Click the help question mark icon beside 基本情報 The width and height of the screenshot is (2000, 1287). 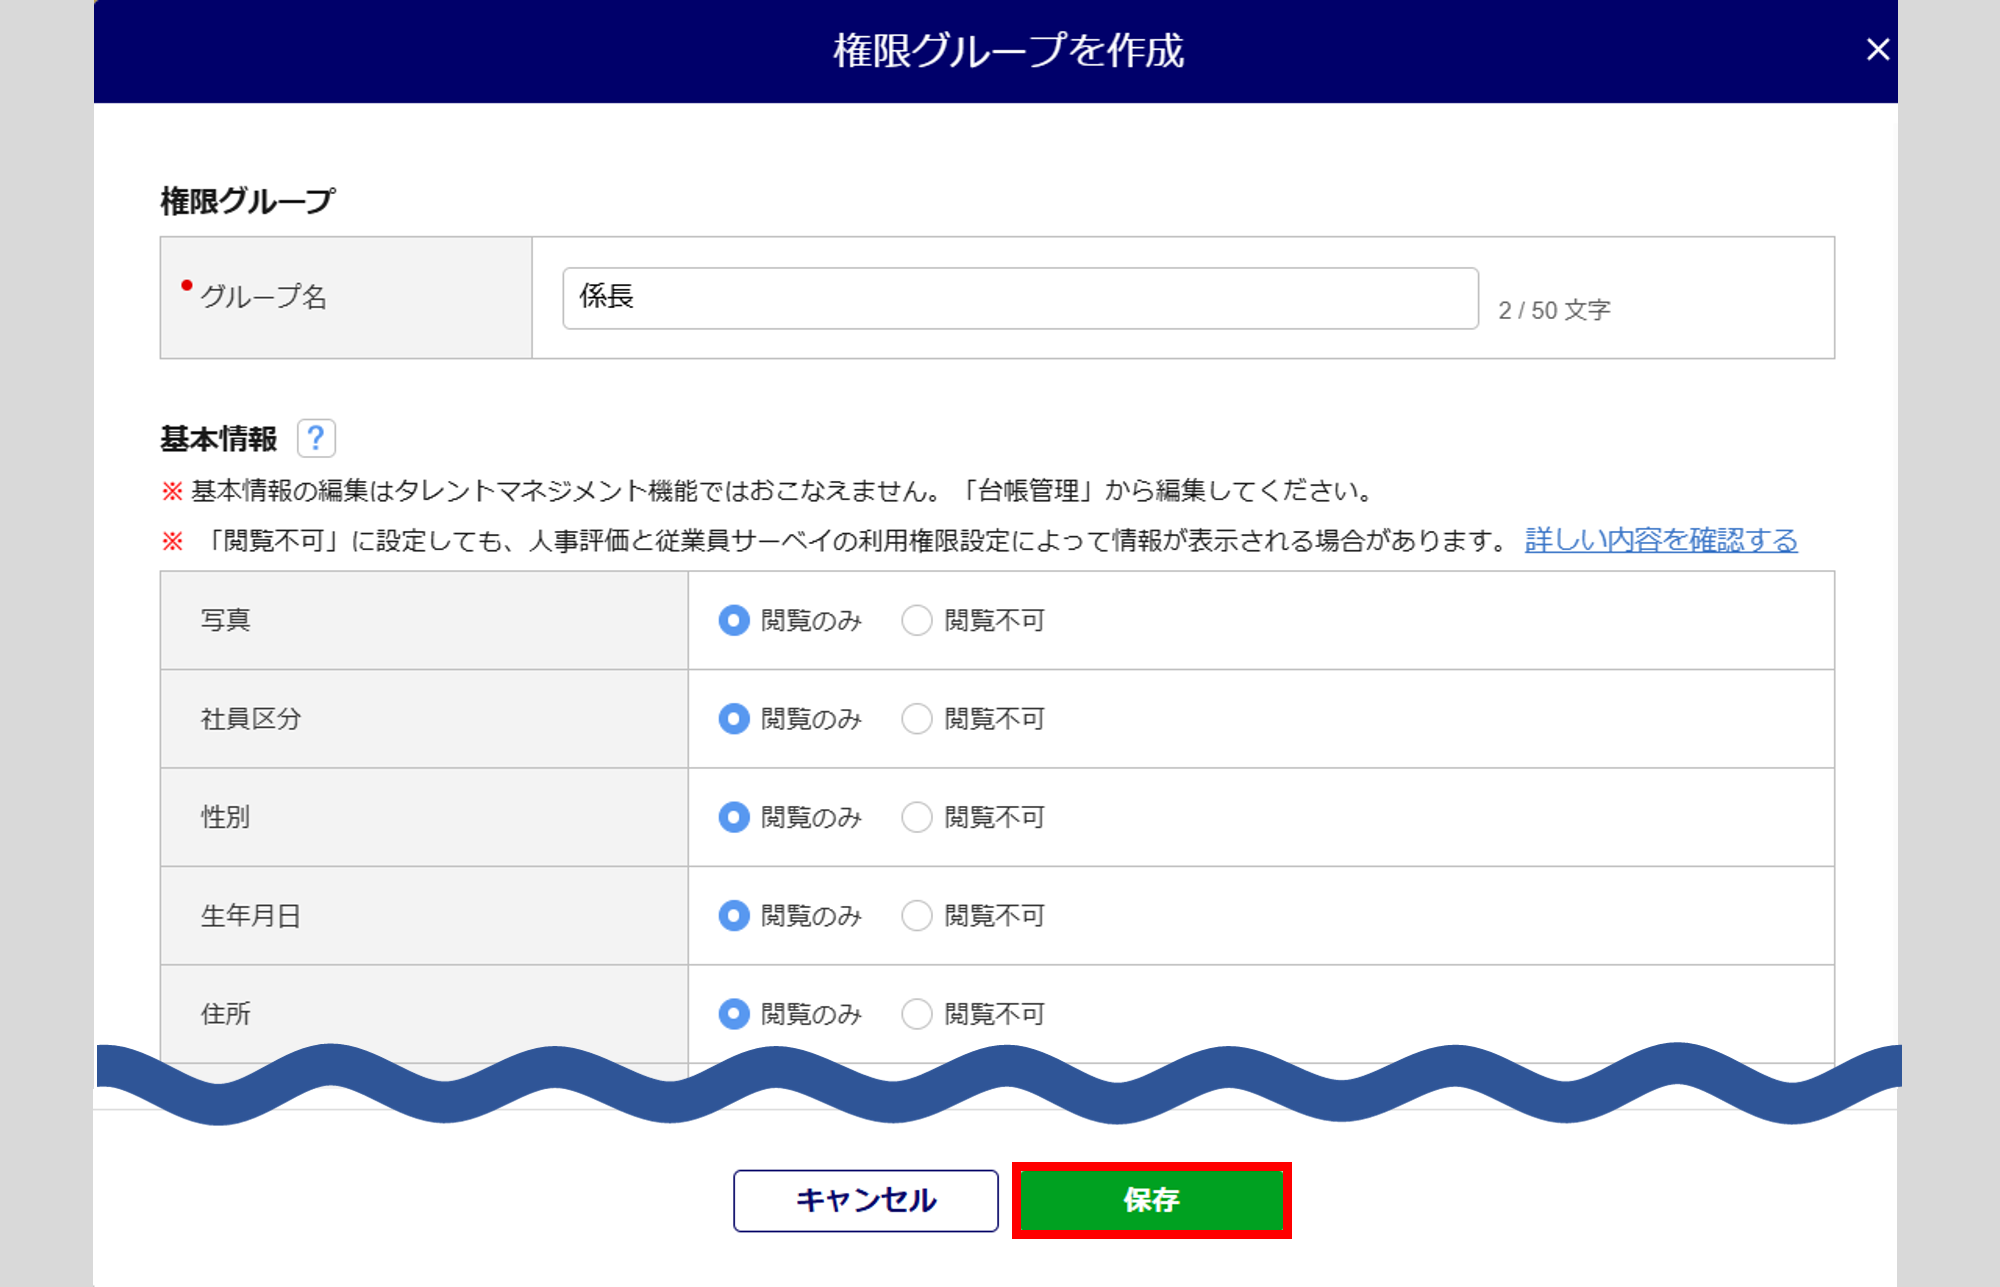[x=316, y=438]
